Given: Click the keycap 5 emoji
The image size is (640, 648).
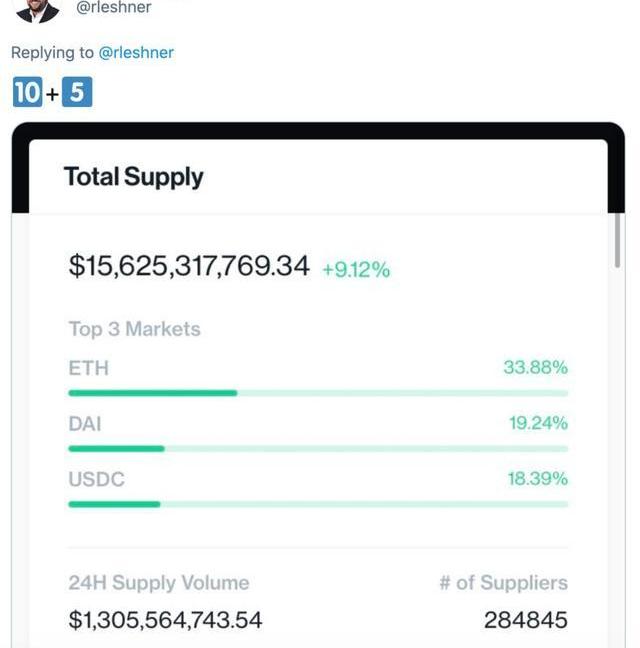Looking at the screenshot, I should [77, 94].
